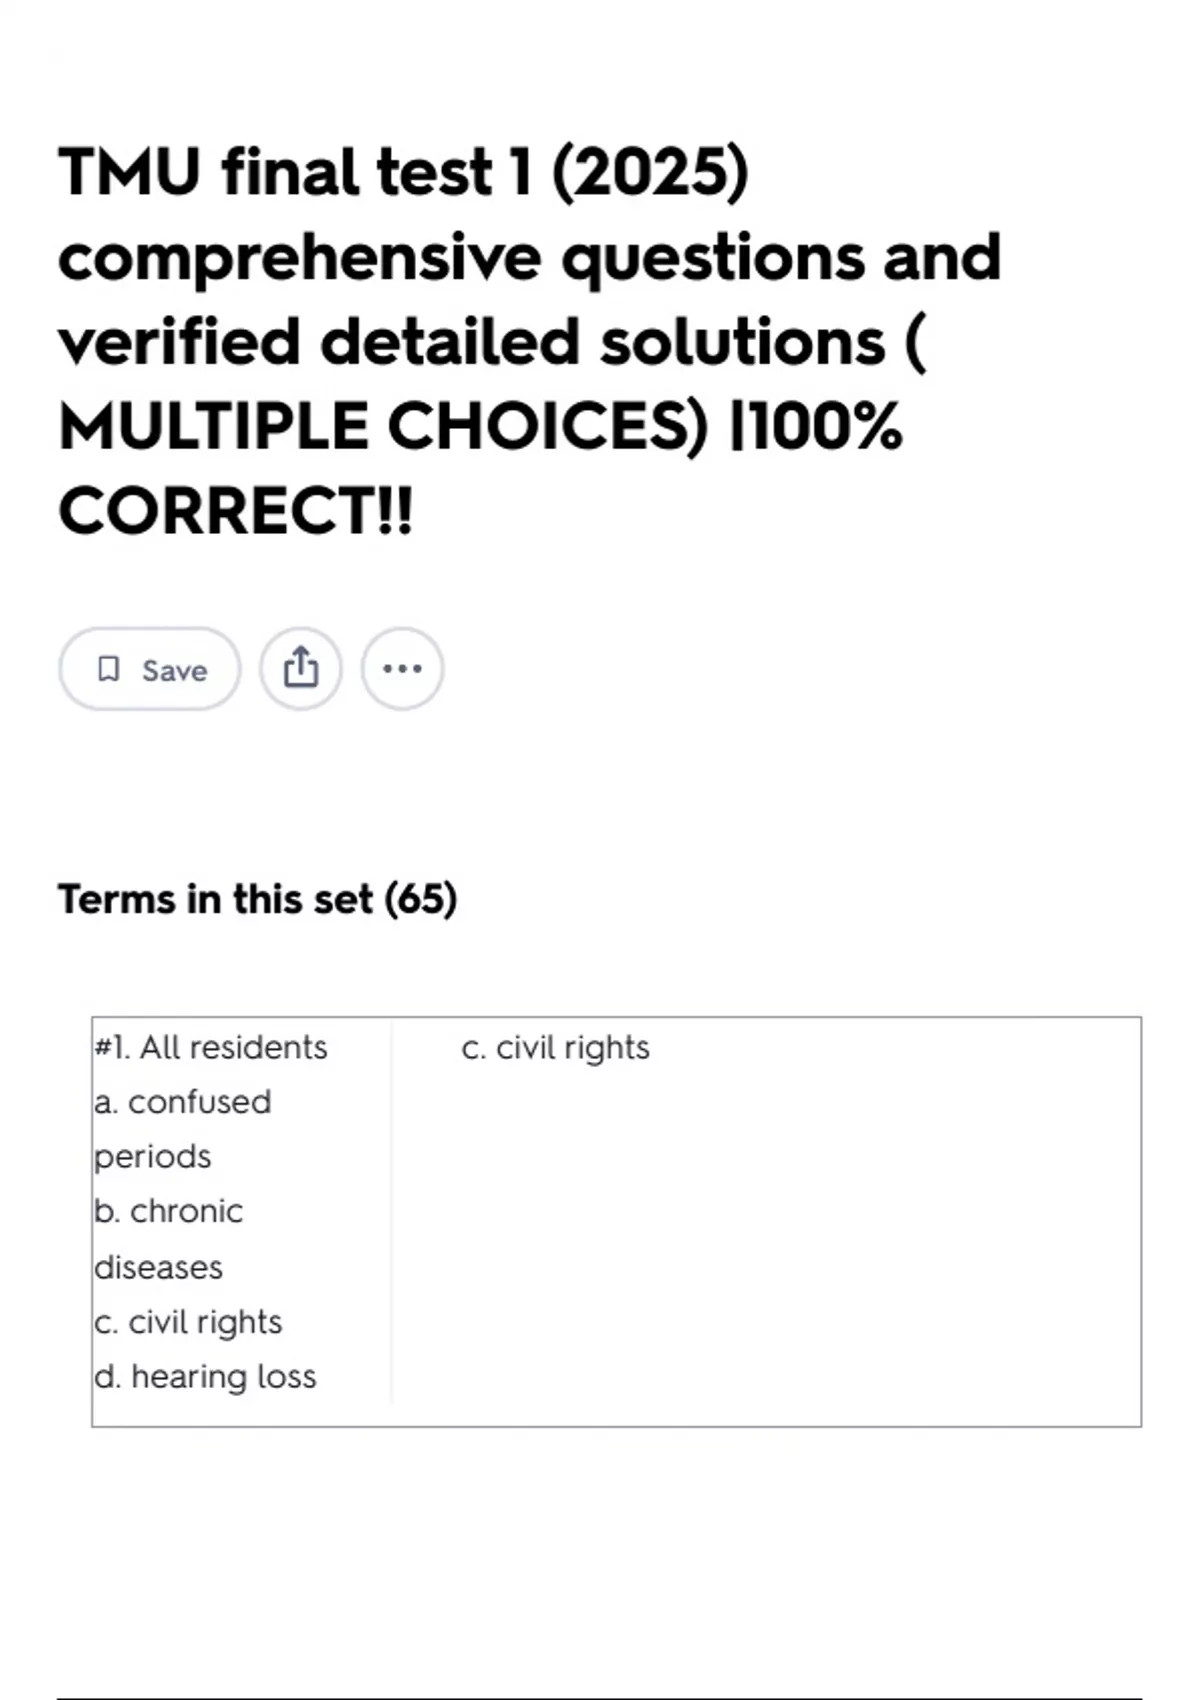
Task: Choose option 'a. confused periods'
Action: tap(182, 1129)
